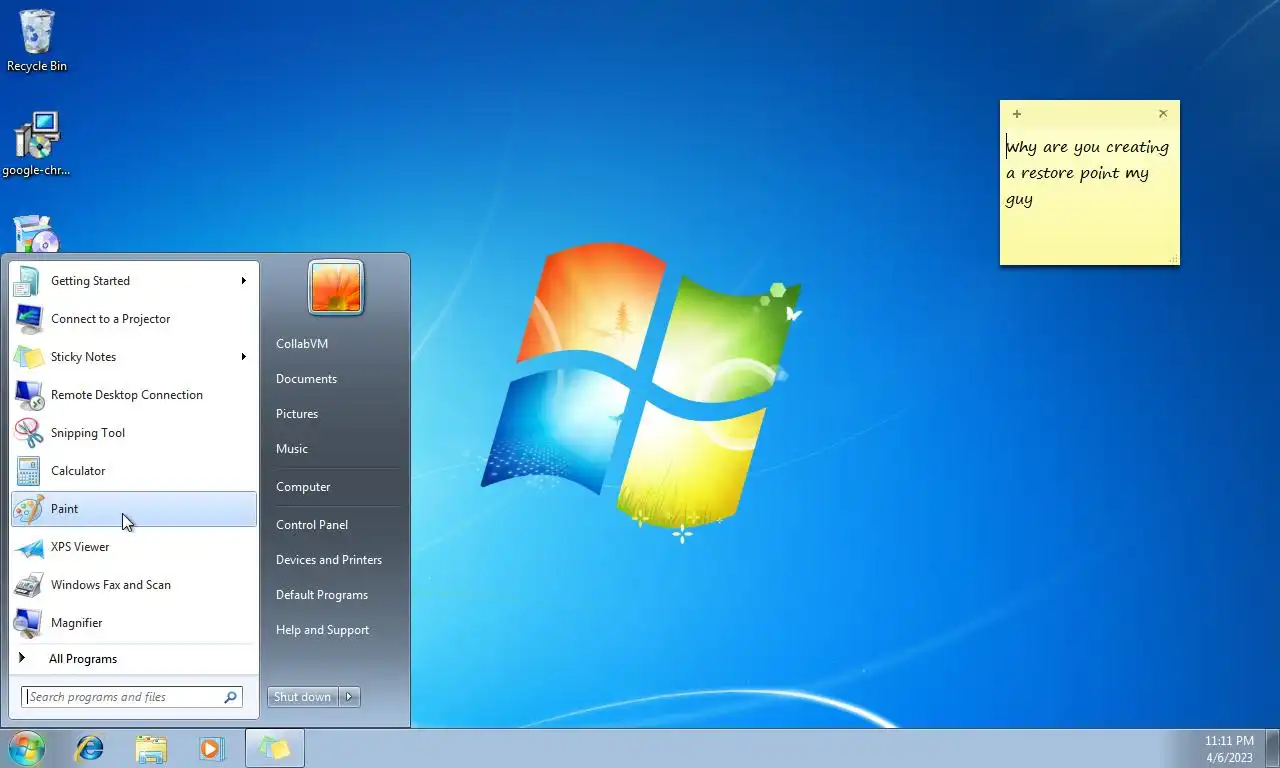
Task: Click the Start orb button
Action: pos(27,748)
